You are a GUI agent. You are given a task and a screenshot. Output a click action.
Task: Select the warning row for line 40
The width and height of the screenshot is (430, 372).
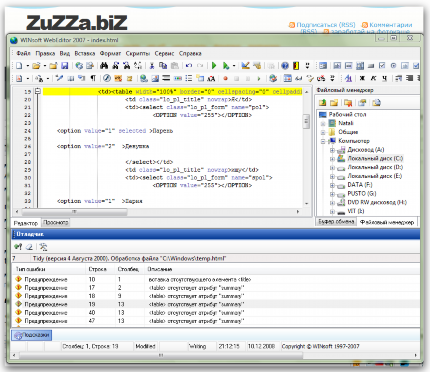click(216, 313)
